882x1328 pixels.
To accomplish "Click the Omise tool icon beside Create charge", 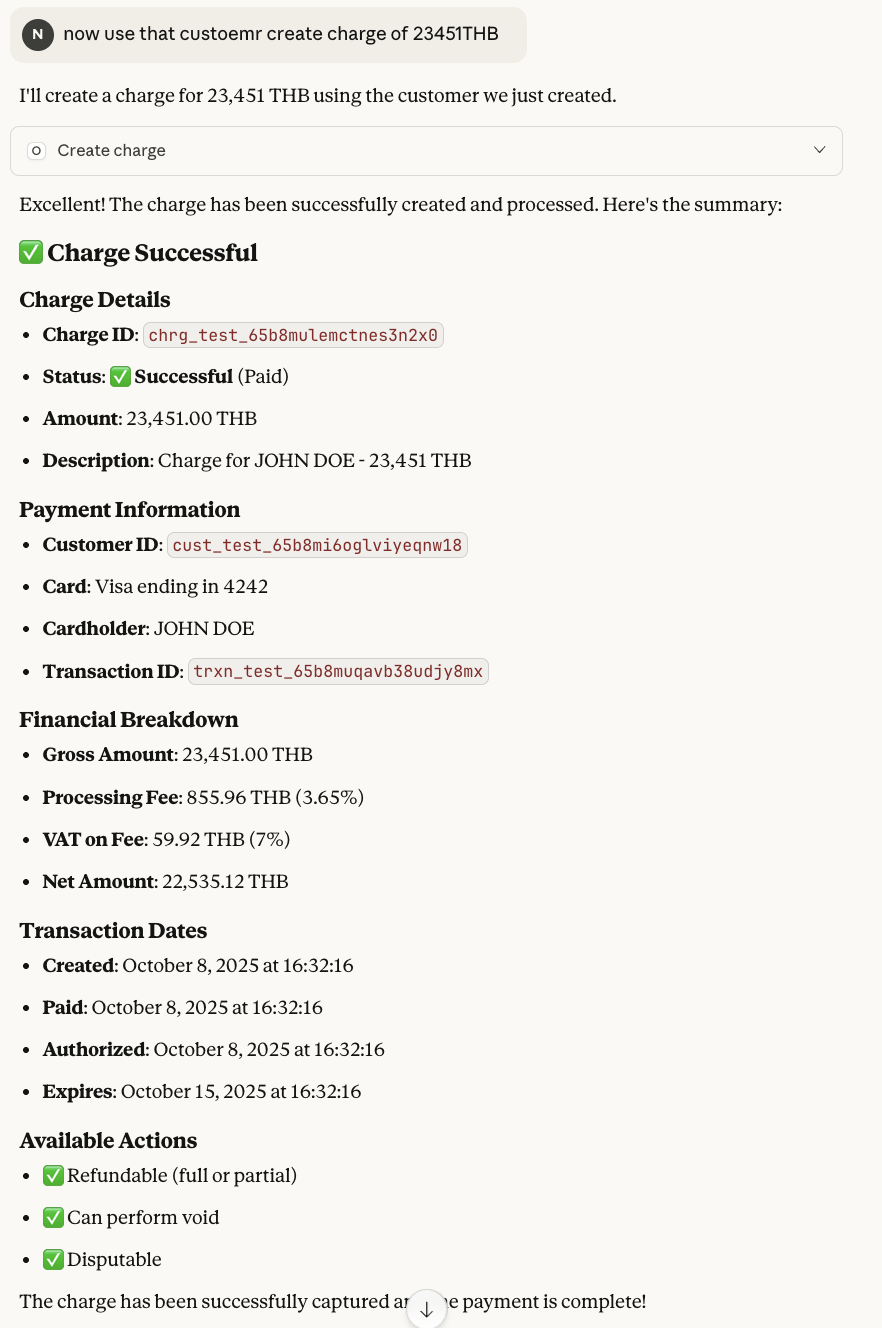I will pos(36,151).
